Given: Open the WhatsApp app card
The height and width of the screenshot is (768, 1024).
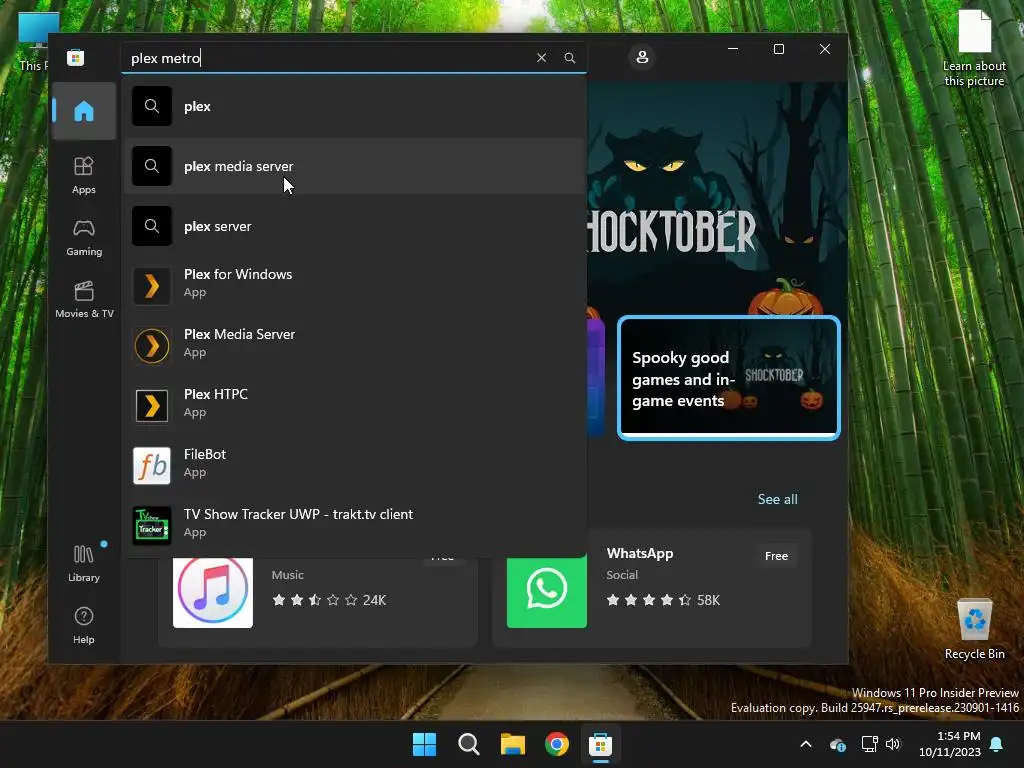Looking at the screenshot, I should [x=652, y=588].
